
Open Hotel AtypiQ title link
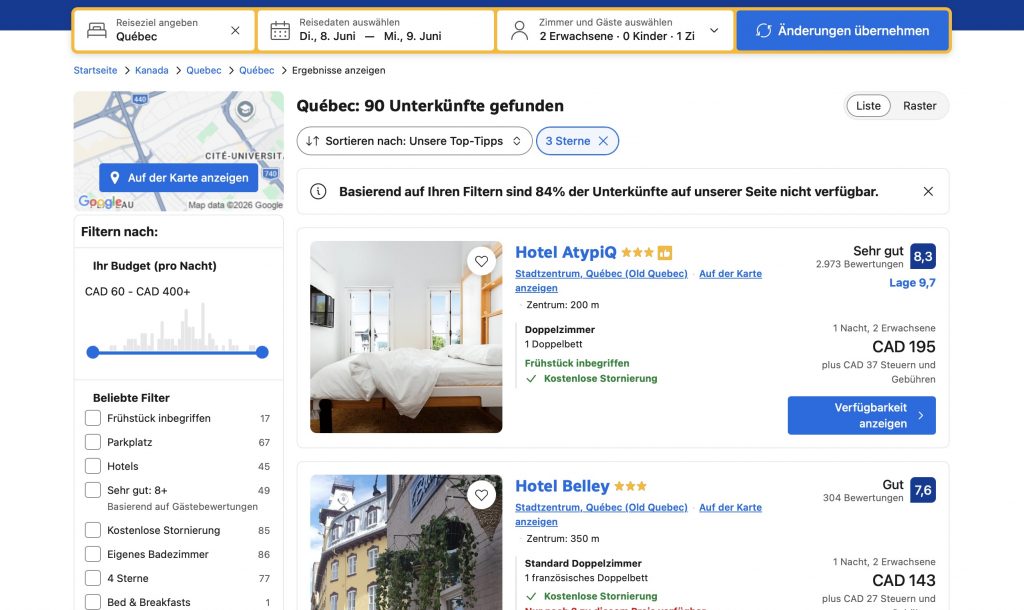point(566,252)
